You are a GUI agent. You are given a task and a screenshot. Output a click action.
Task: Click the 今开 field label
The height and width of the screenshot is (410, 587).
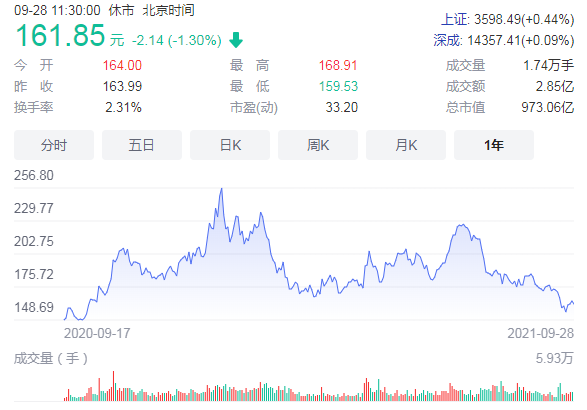click(x=34, y=65)
